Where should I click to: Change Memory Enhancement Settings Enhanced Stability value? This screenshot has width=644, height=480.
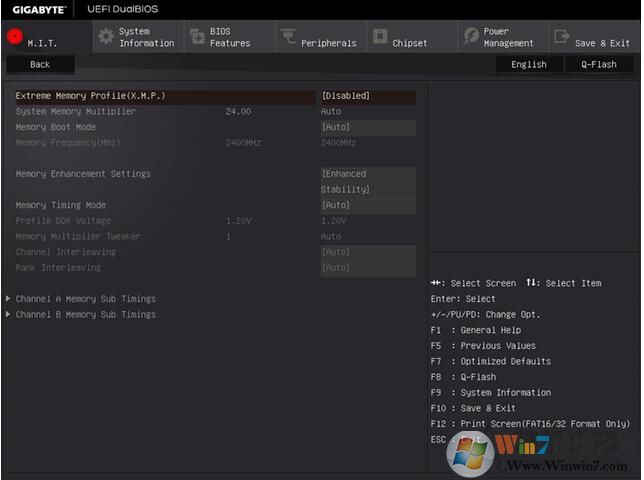click(366, 181)
